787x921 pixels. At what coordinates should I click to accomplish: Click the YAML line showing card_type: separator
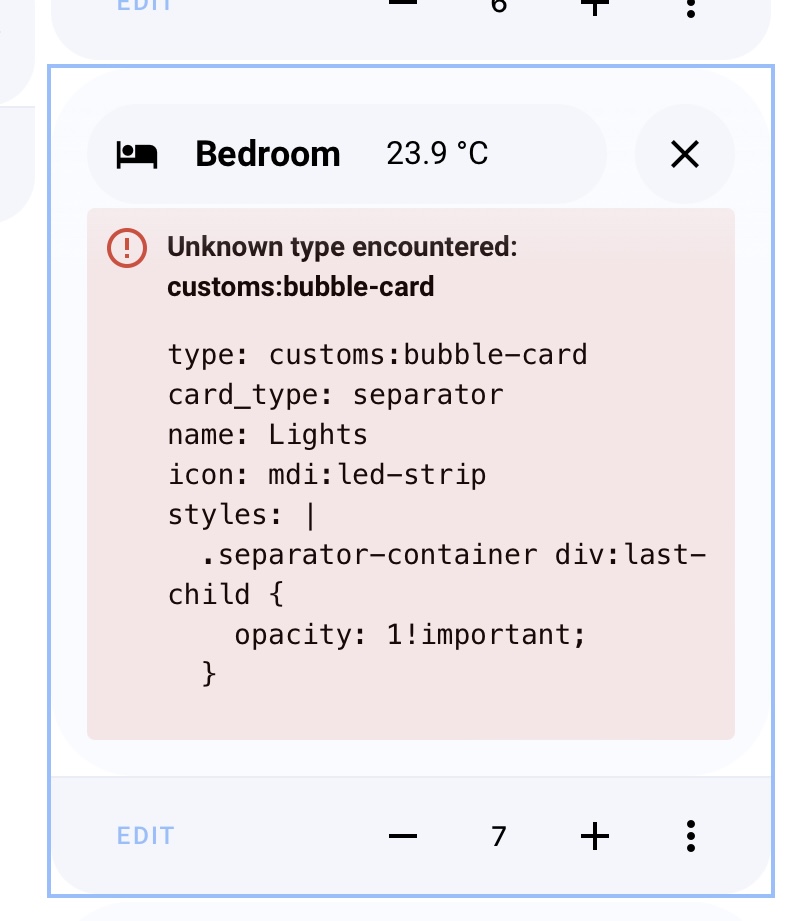coord(335,394)
